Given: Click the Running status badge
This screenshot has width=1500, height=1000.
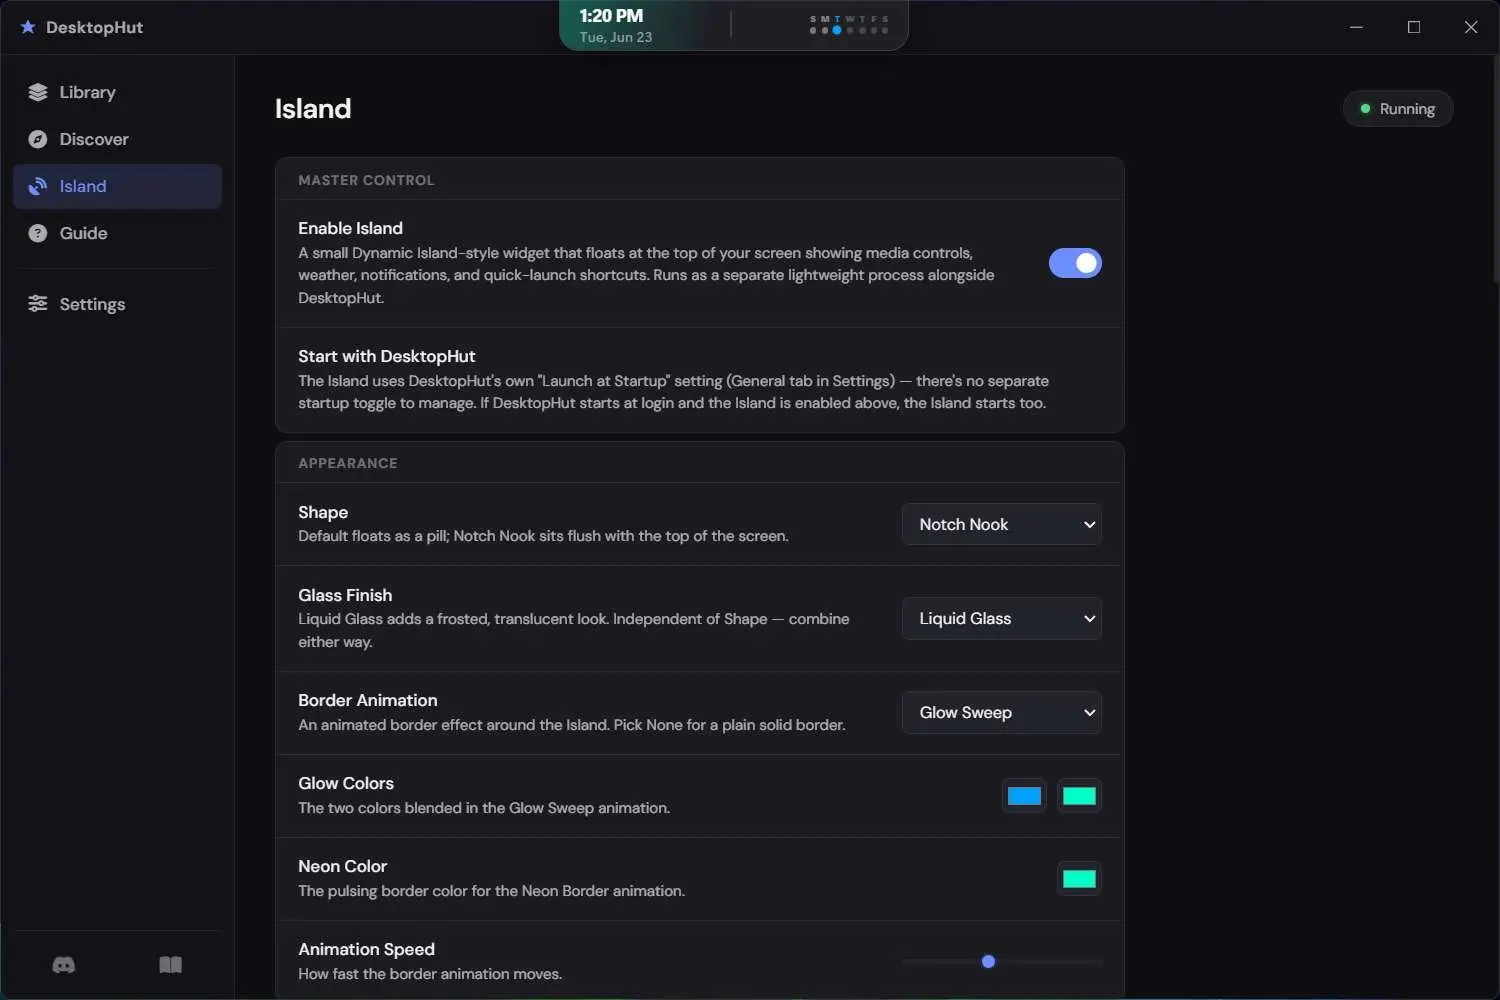Looking at the screenshot, I should point(1398,109).
